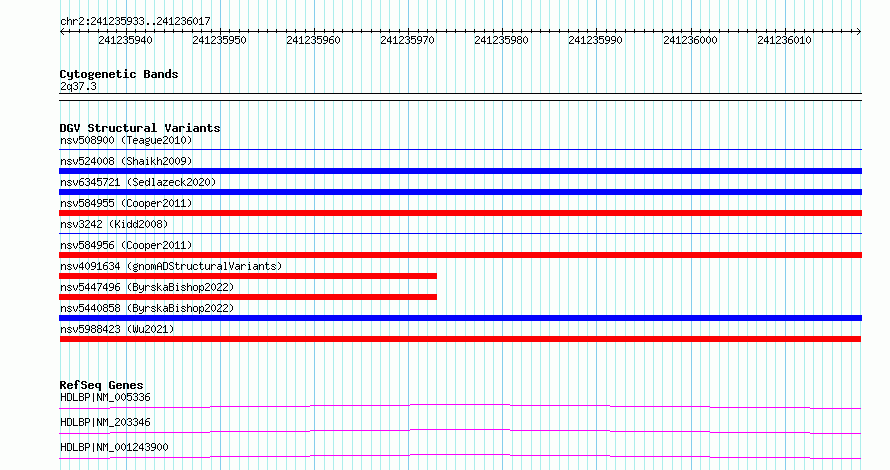Click the chr2:241235933..241236017 region label
Screen dimensions: 890x470
click(x=135, y=21)
